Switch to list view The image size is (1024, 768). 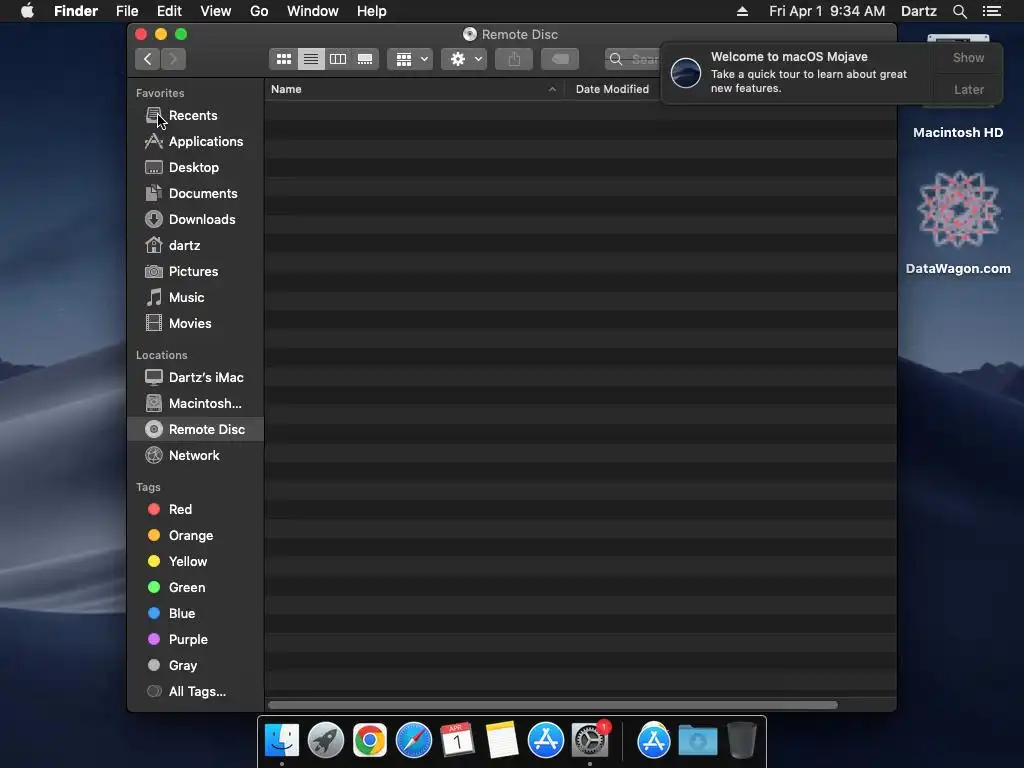(x=311, y=59)
